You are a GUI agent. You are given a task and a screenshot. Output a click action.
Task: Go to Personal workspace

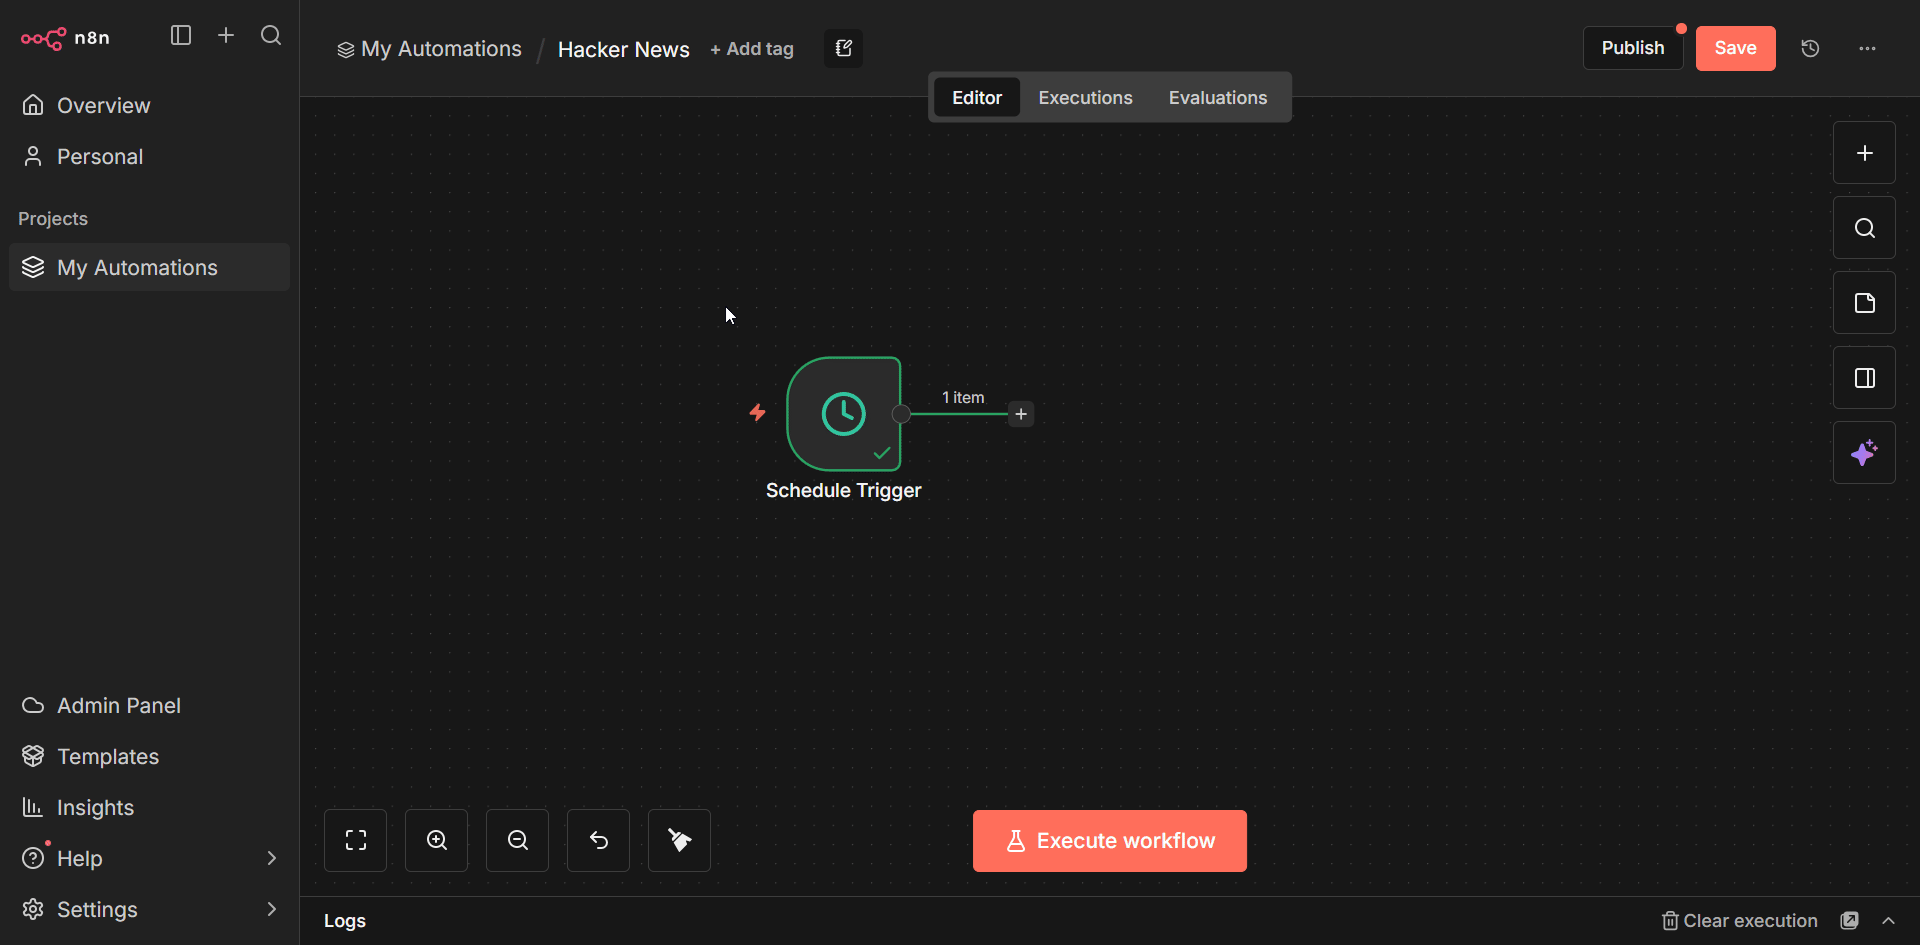[x=149, y=156]
